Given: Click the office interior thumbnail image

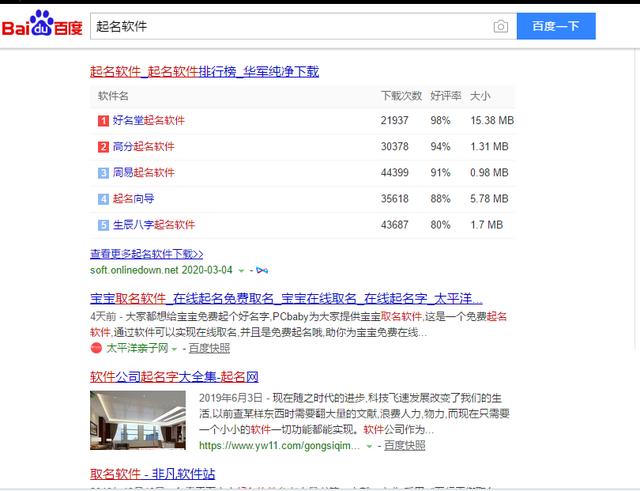Looking at the screenshot, I should tap(138, 420).
